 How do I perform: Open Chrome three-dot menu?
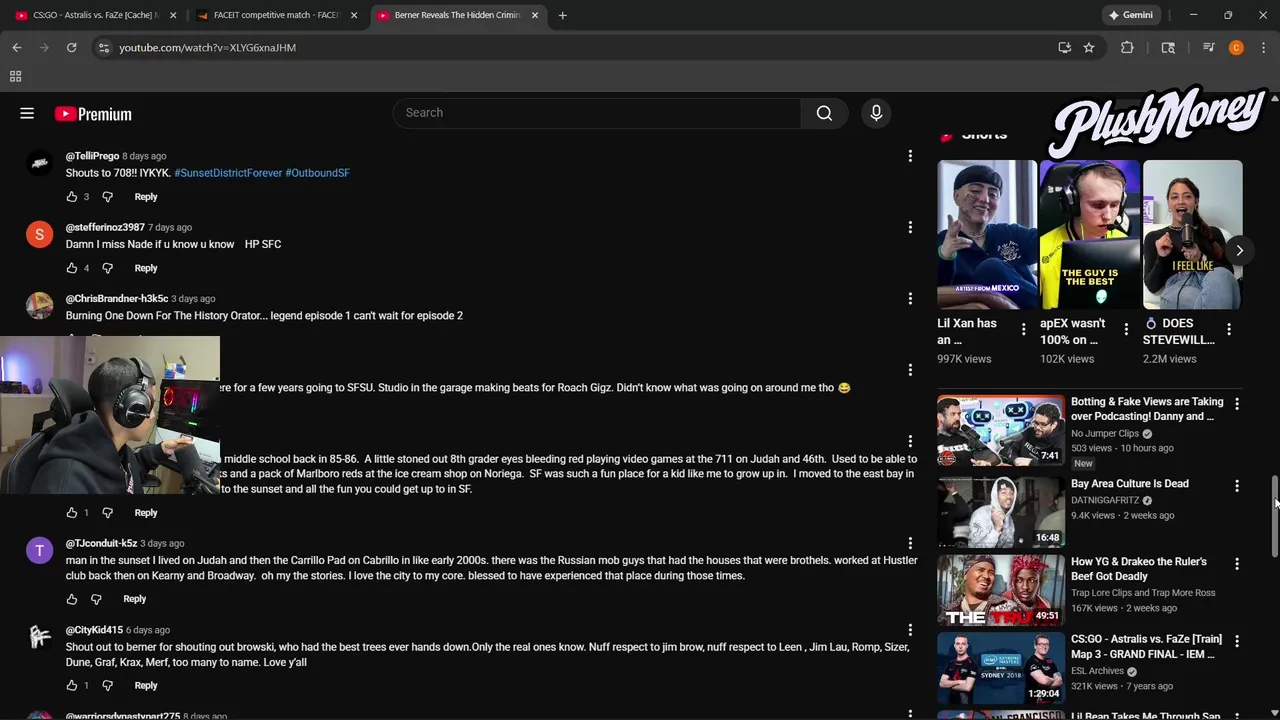[1263, 47]
